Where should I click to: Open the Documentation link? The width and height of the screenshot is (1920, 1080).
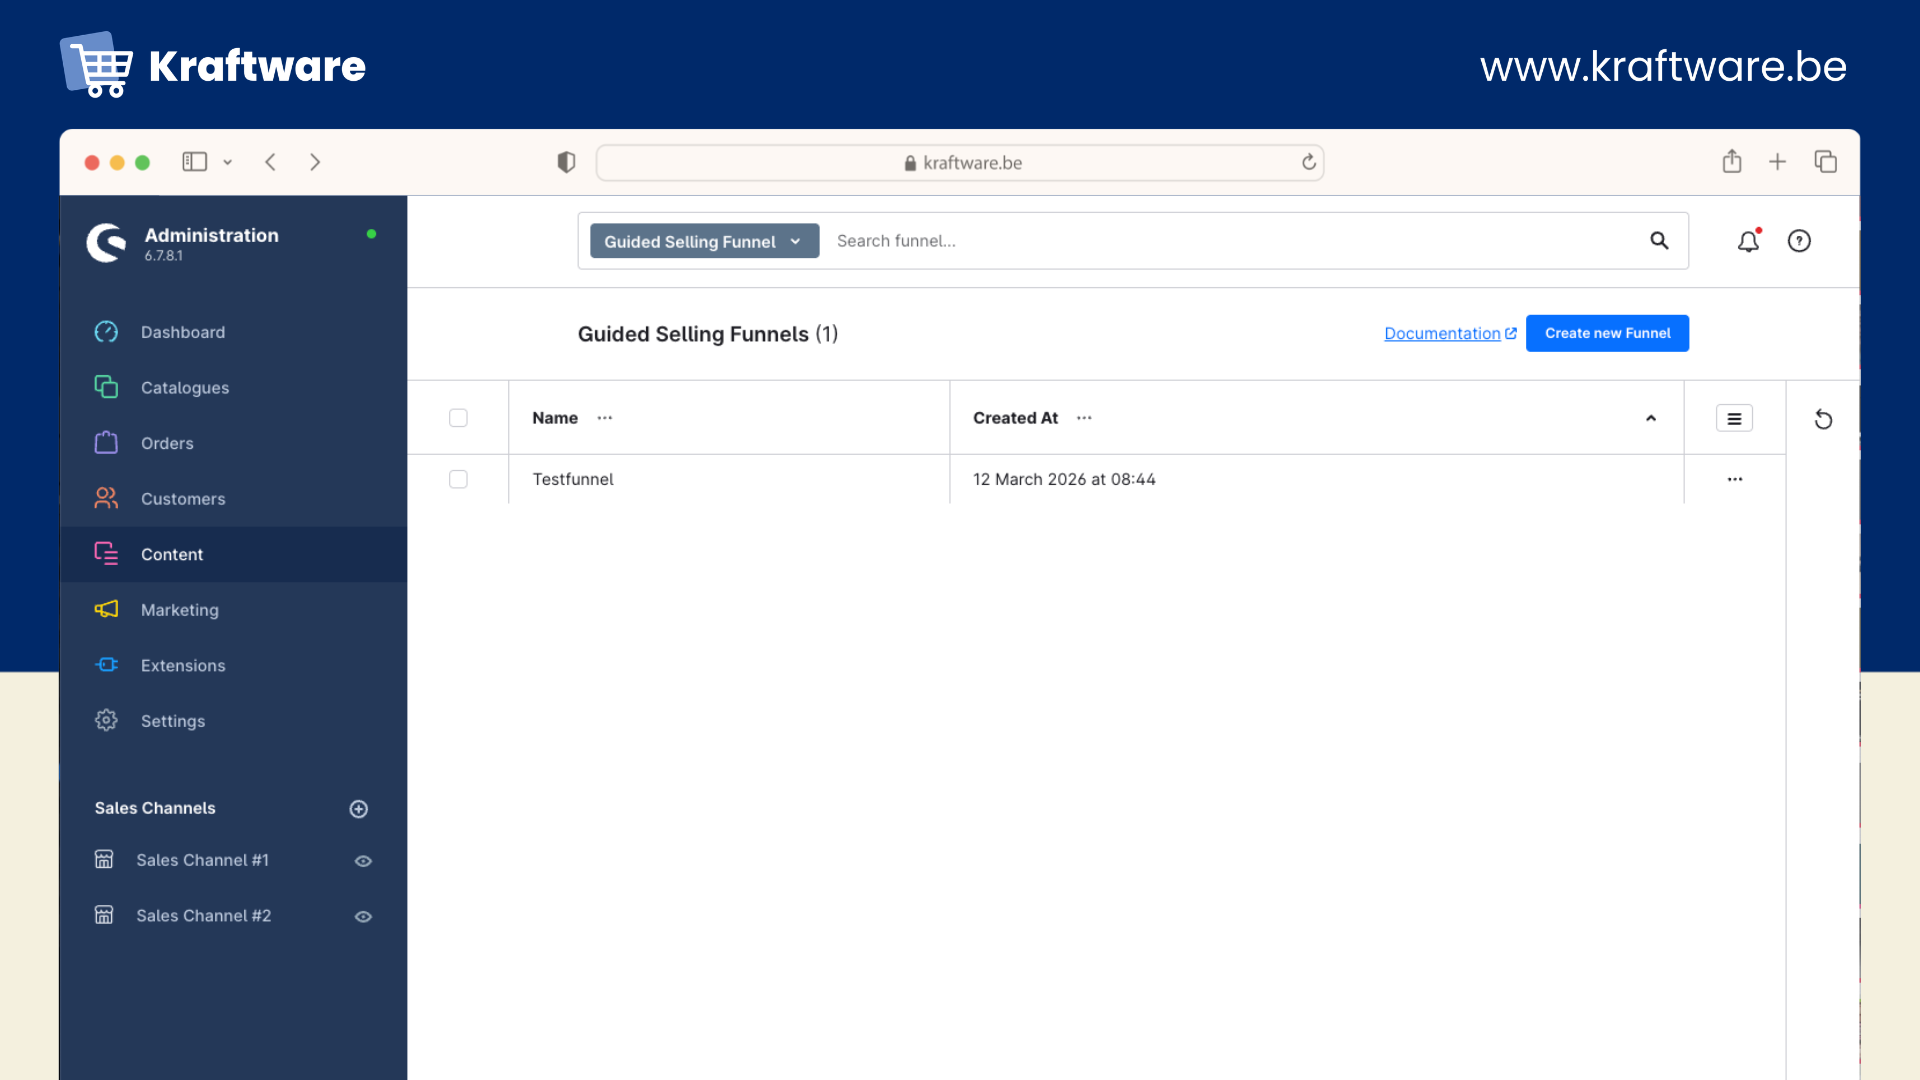click(x=1442, y=333)
